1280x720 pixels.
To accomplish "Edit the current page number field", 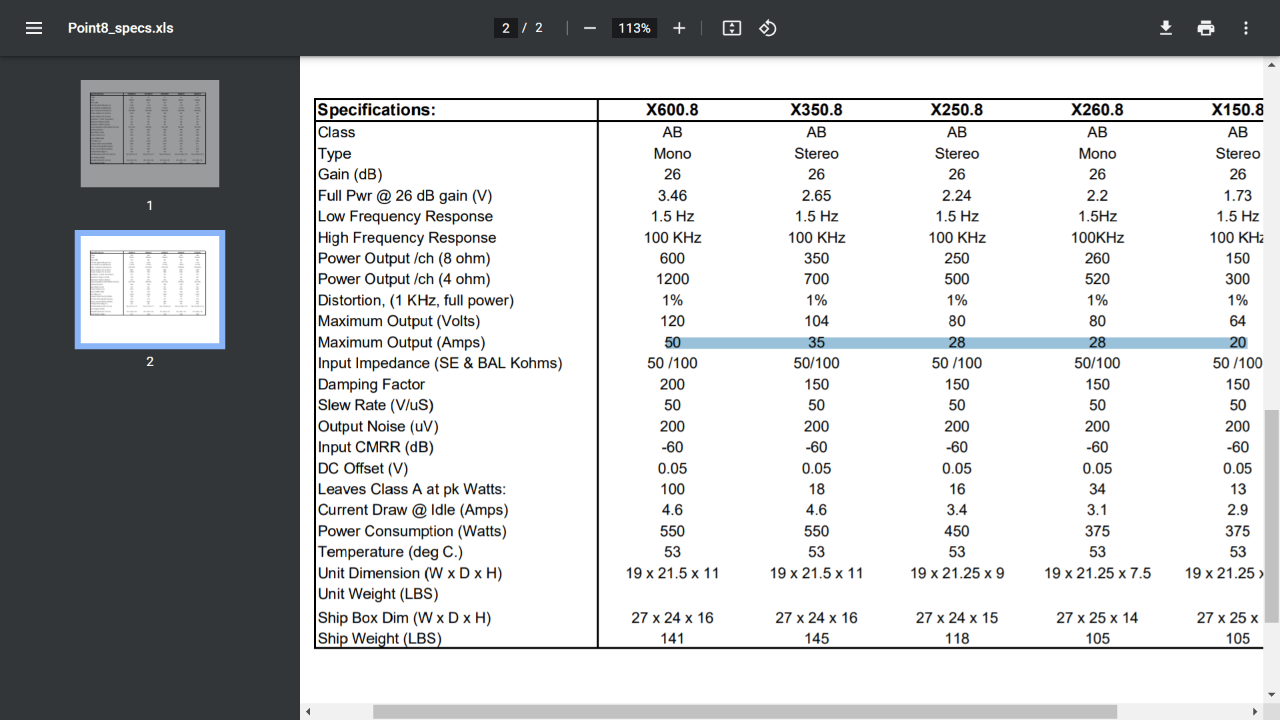I will click(506, 28).
